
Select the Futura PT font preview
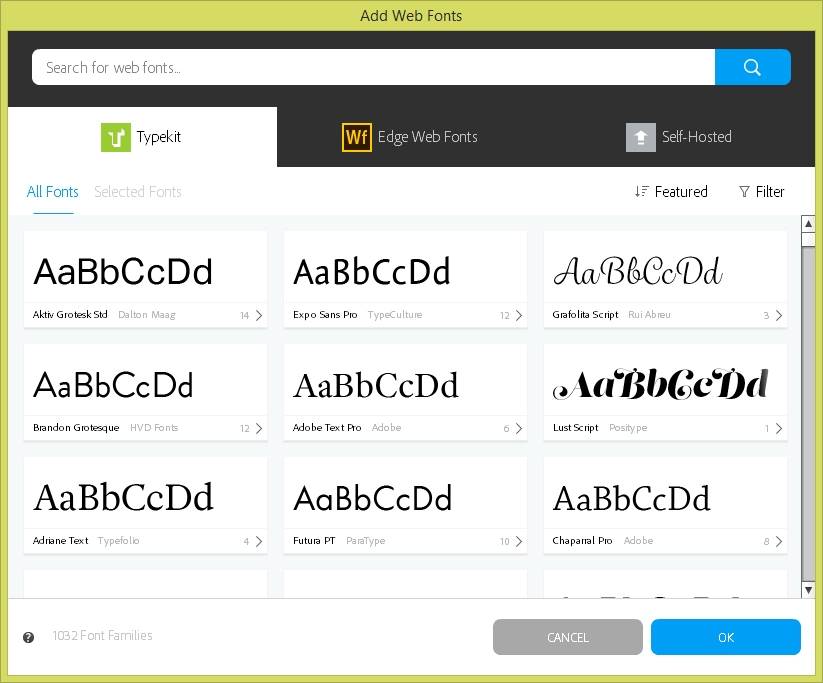click(405, 493)
